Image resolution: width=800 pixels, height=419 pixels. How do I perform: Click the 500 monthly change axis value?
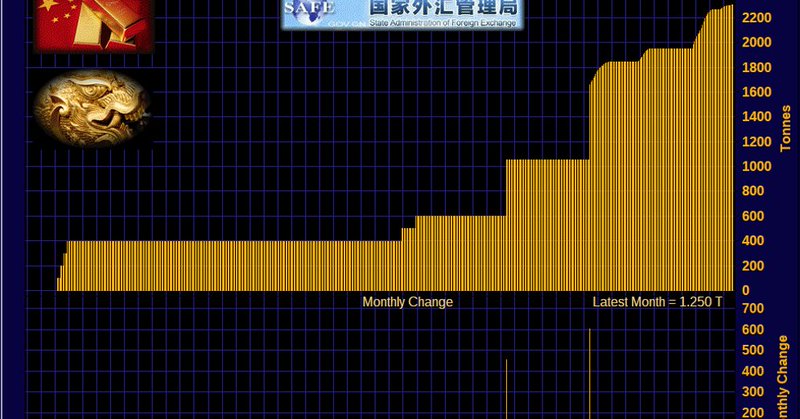pos(753,350)
